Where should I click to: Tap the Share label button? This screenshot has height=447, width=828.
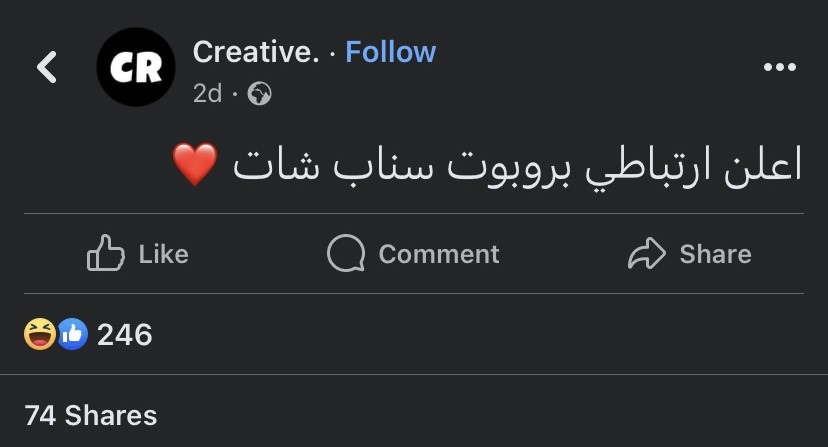716,254
